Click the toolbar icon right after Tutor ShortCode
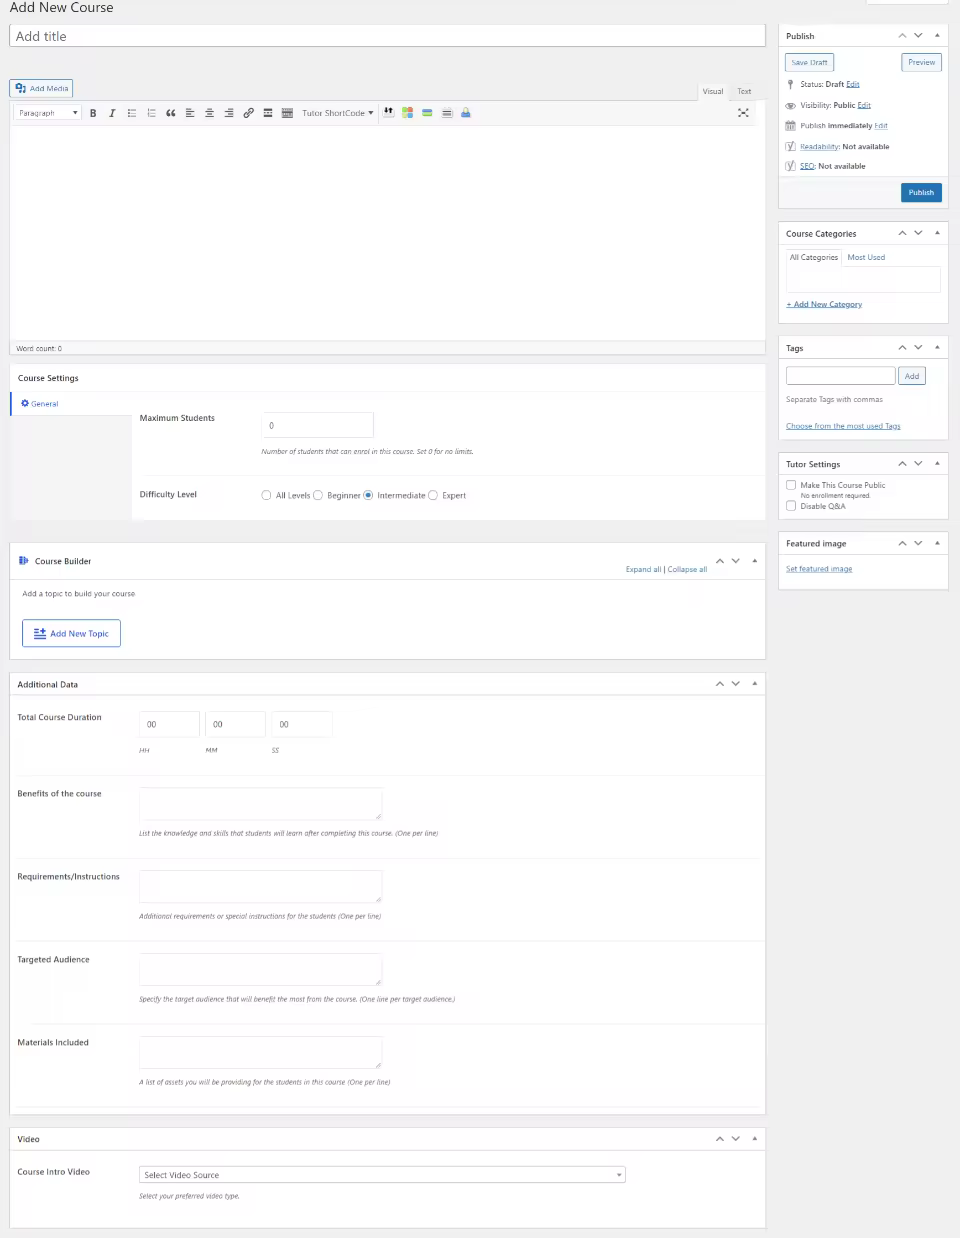 pos(389,113)
